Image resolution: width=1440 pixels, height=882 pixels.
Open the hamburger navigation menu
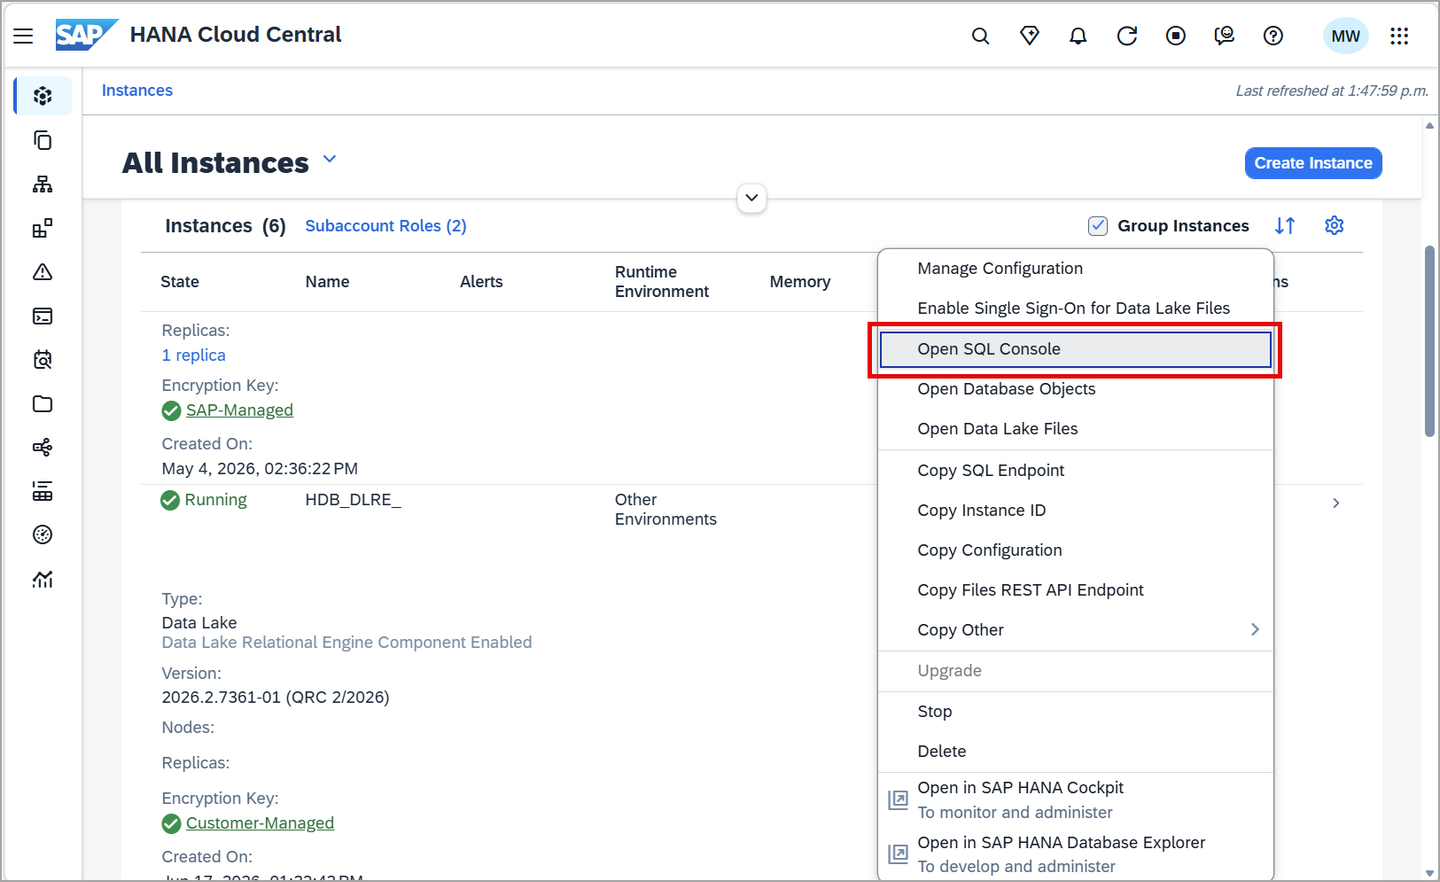point(23,36)
